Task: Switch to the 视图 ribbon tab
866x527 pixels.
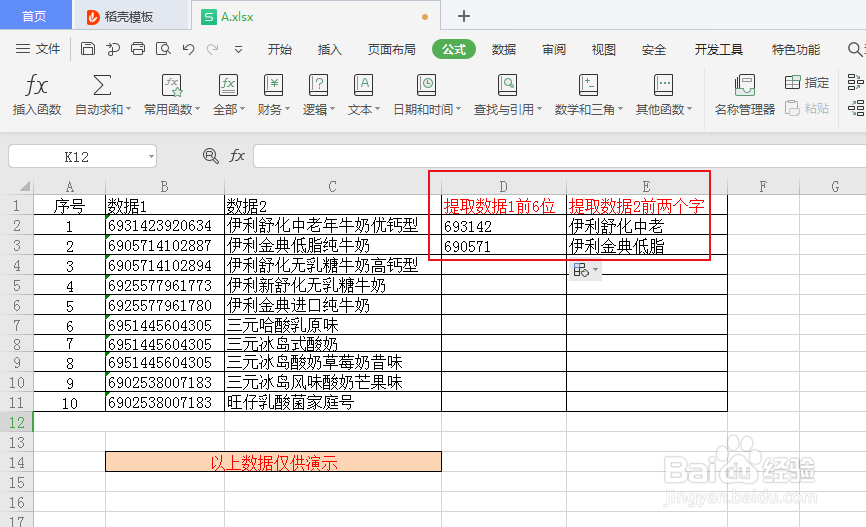Action: (x=604, y=50)
